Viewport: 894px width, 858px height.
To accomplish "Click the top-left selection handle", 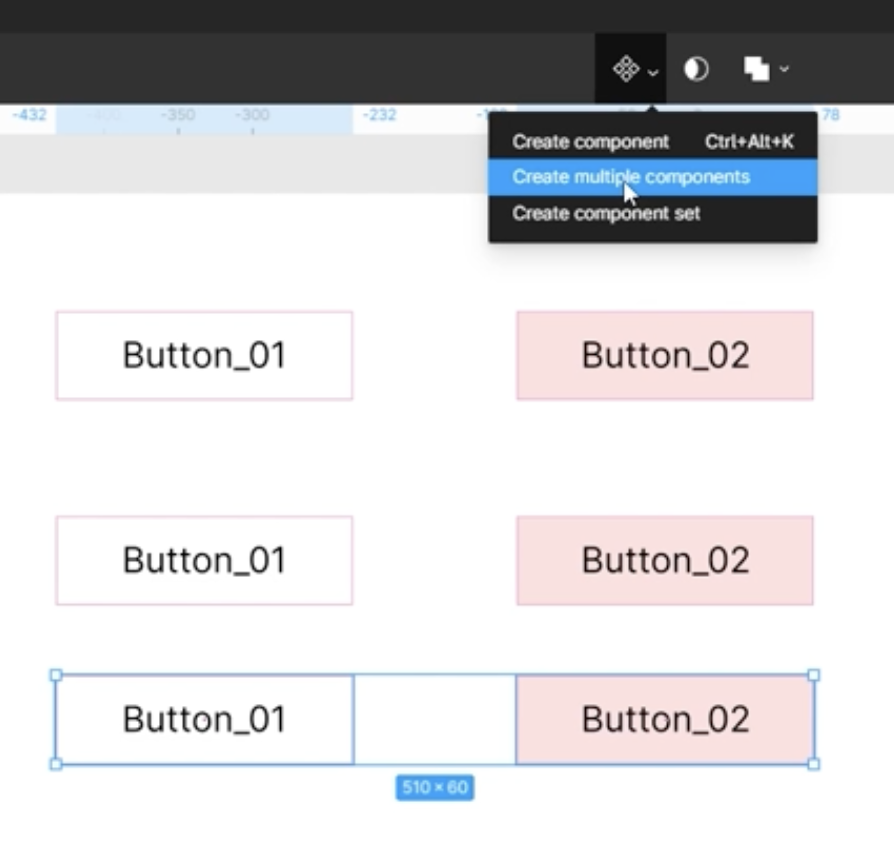I will 56,675.
